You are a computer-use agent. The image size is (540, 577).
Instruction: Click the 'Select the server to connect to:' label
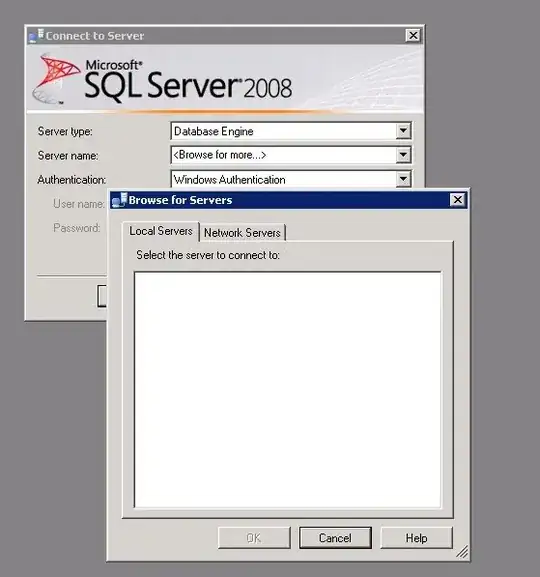click(x=208, y=255)
